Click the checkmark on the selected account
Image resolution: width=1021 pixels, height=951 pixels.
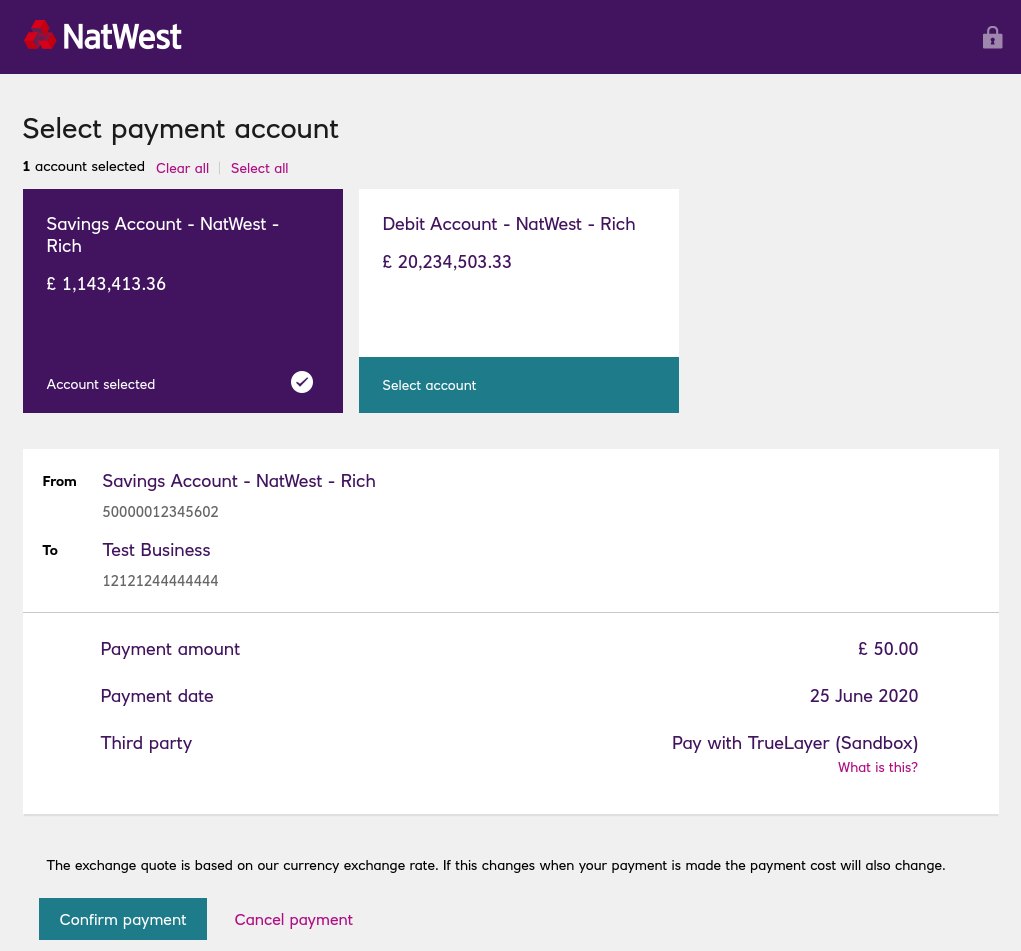click(301, 382)
